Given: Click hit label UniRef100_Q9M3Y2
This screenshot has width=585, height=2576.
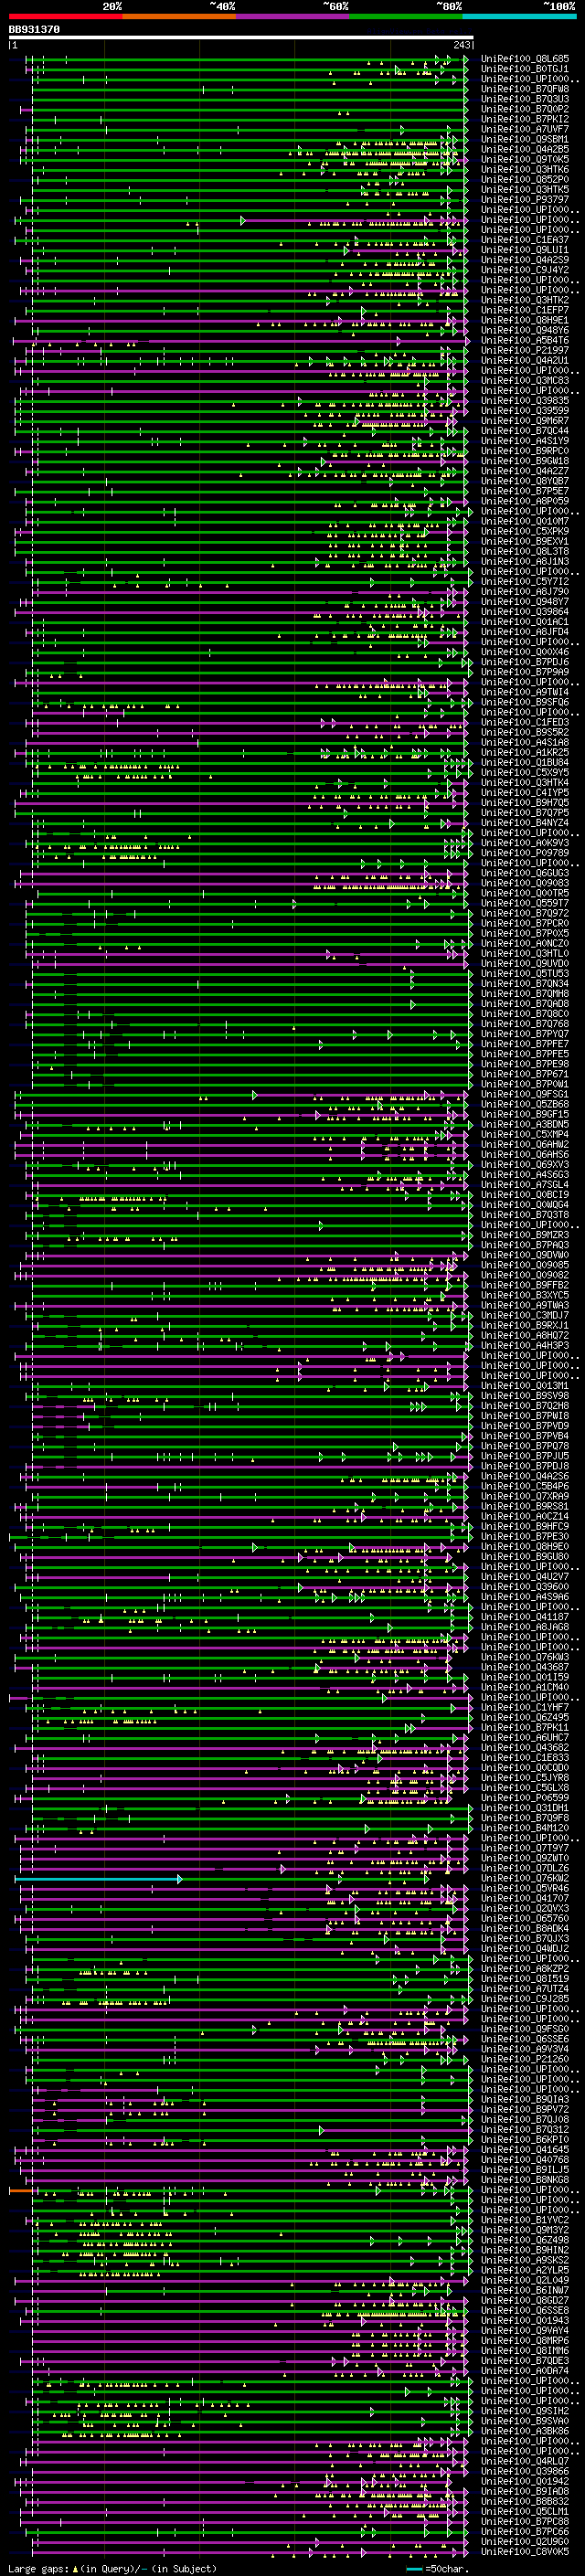Looking at the screenshot, I should coord(525,2230).
